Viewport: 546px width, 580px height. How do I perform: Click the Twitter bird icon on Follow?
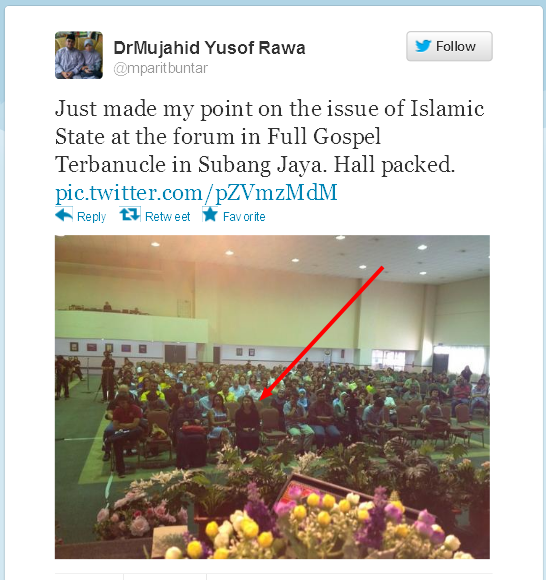pyautogui.click(x=423, y=46)
